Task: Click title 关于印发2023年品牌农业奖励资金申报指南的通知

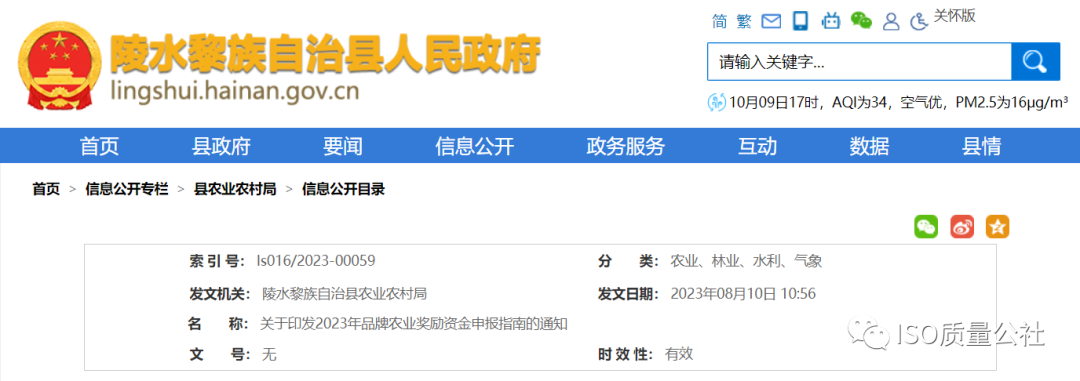Action: point(413,323)
